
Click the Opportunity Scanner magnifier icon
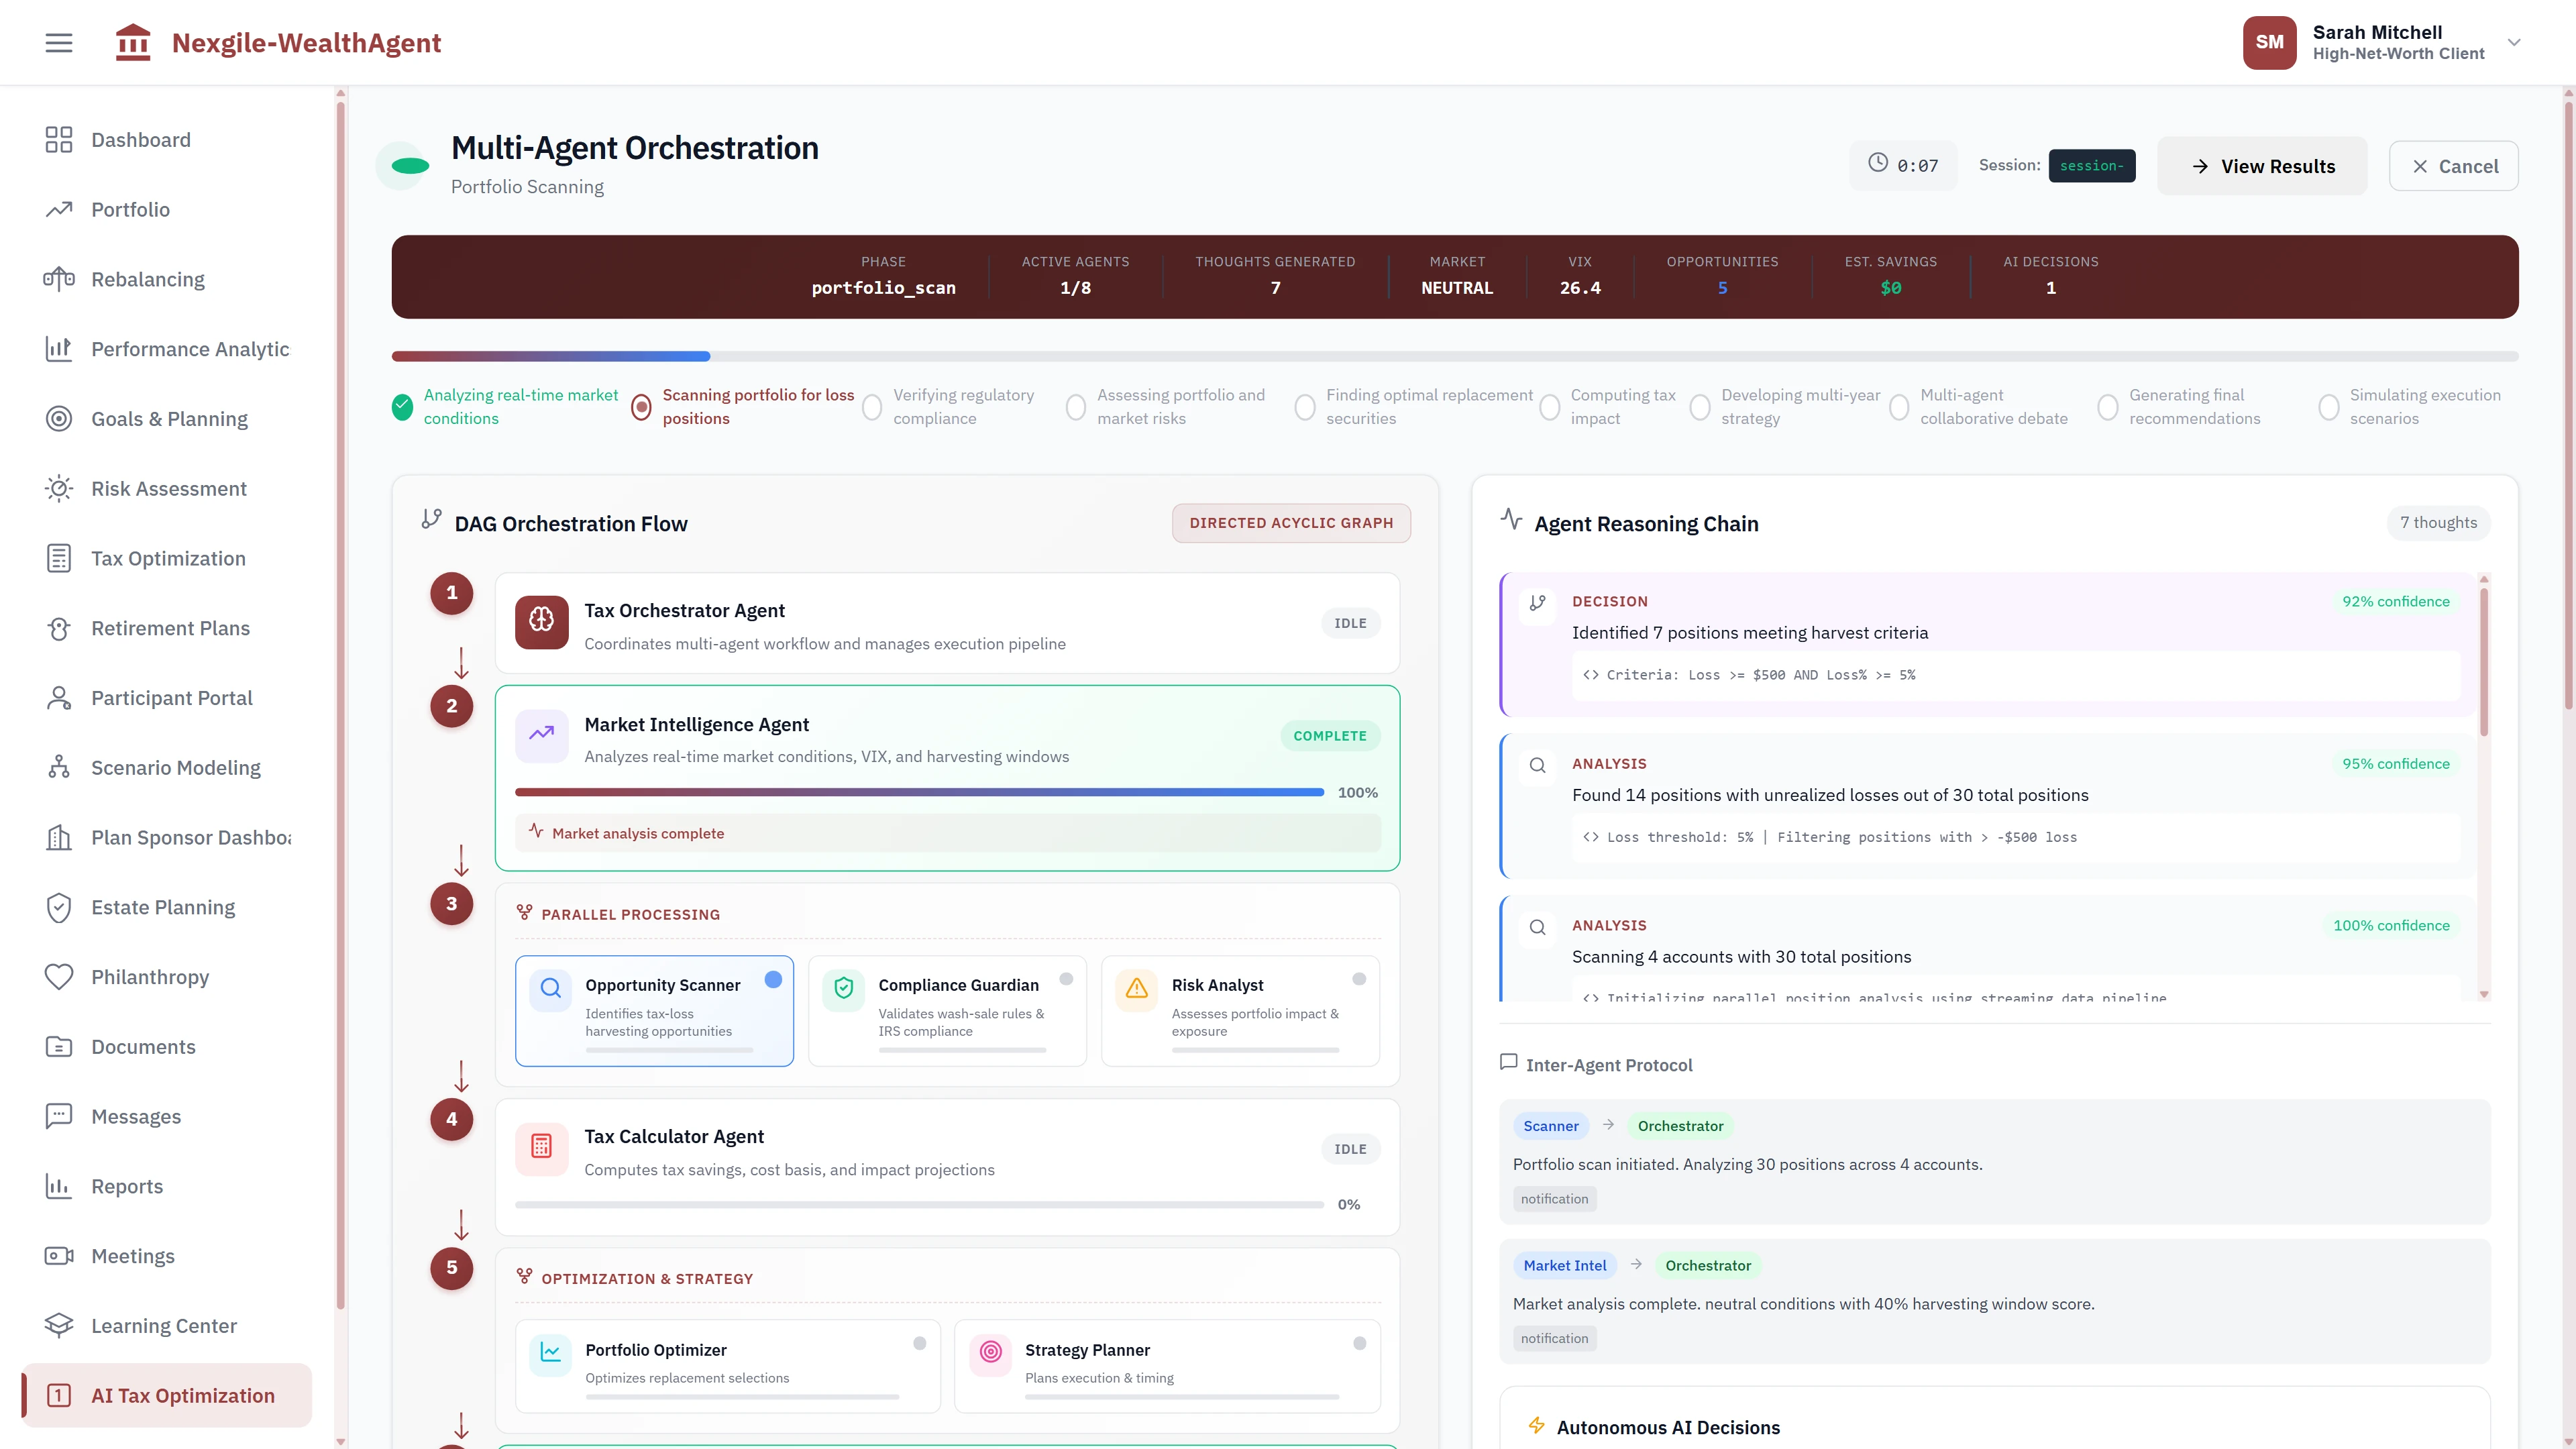click(x=551, y=988)
